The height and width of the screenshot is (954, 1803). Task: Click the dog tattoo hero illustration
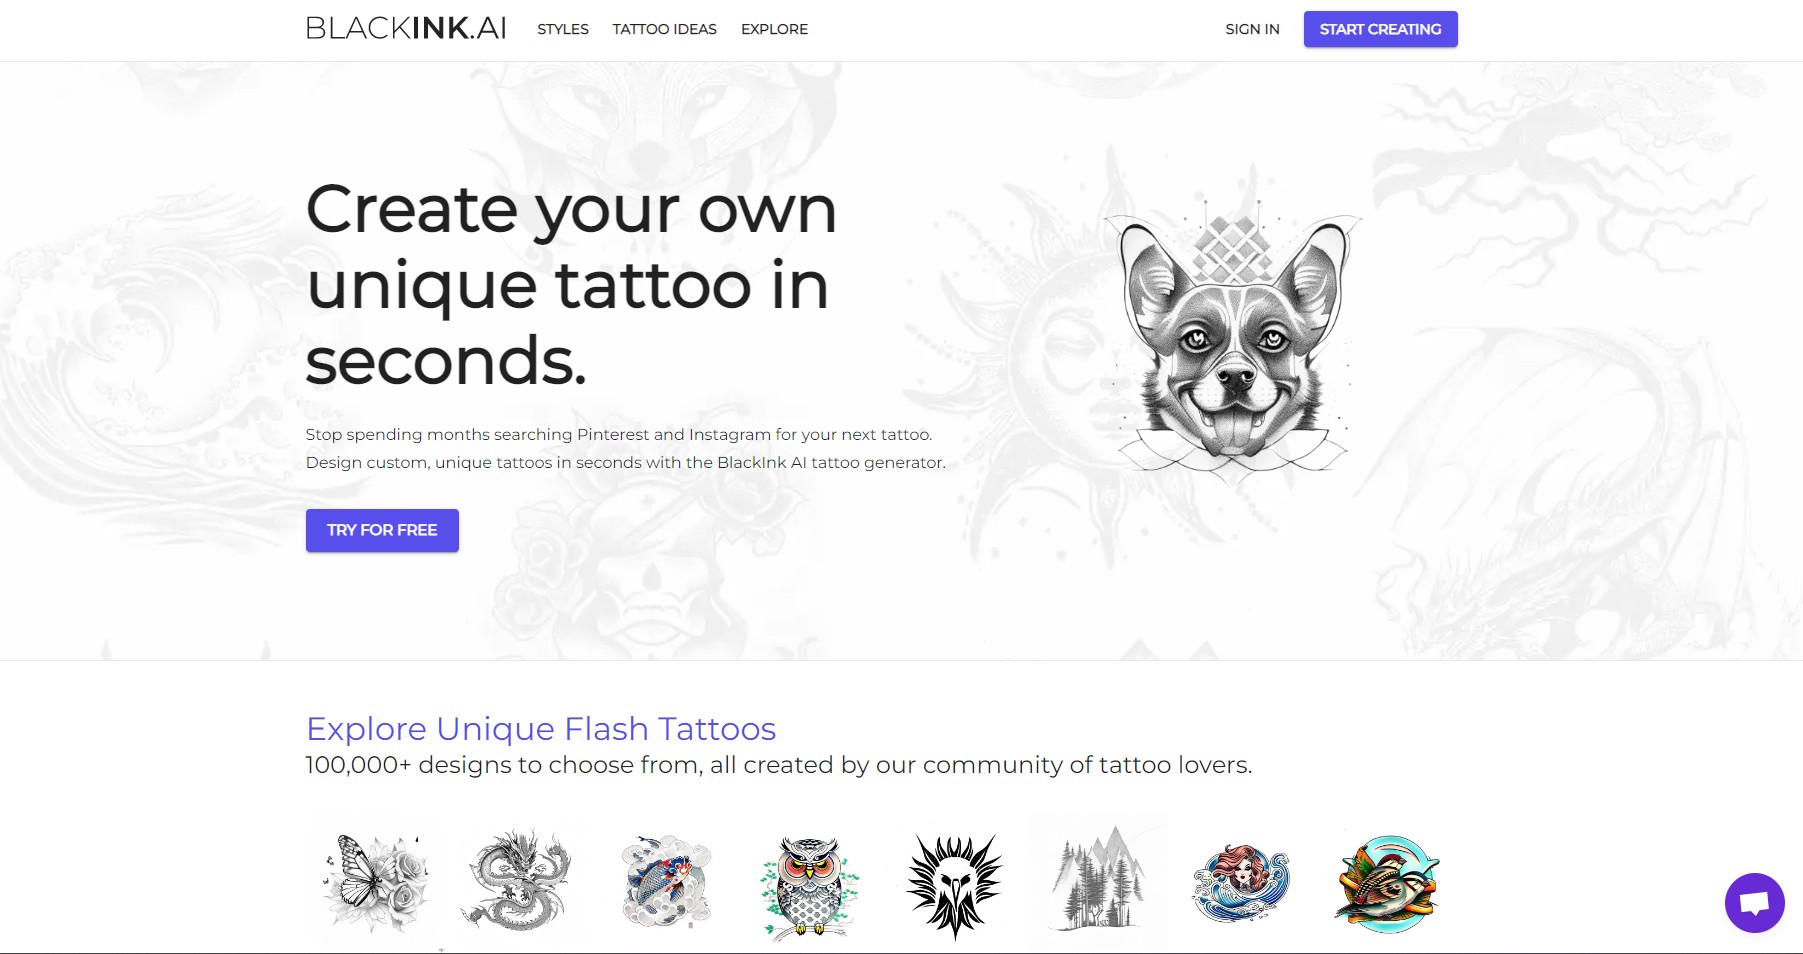point(1233,344)
